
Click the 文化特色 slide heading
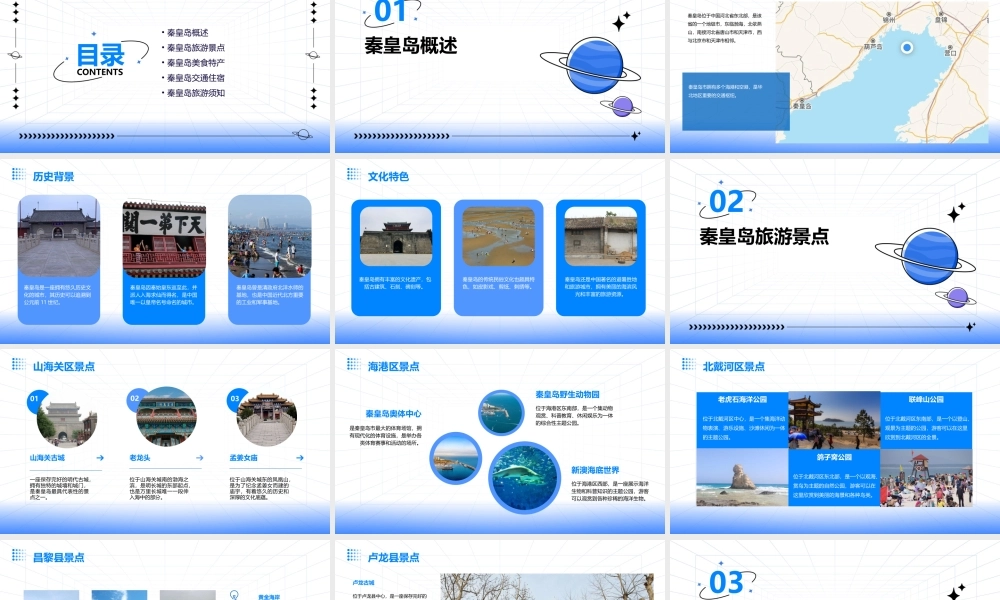(388, 177)
